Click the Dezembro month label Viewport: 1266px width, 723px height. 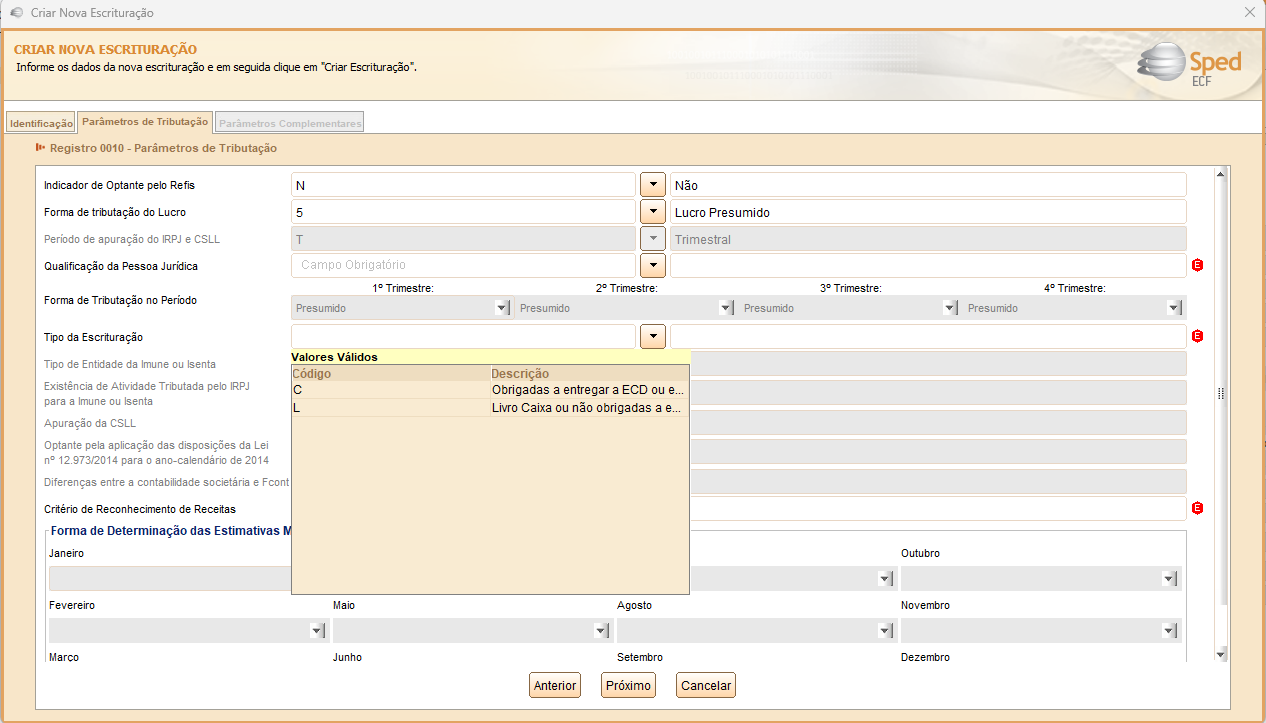tap(925, 657)
